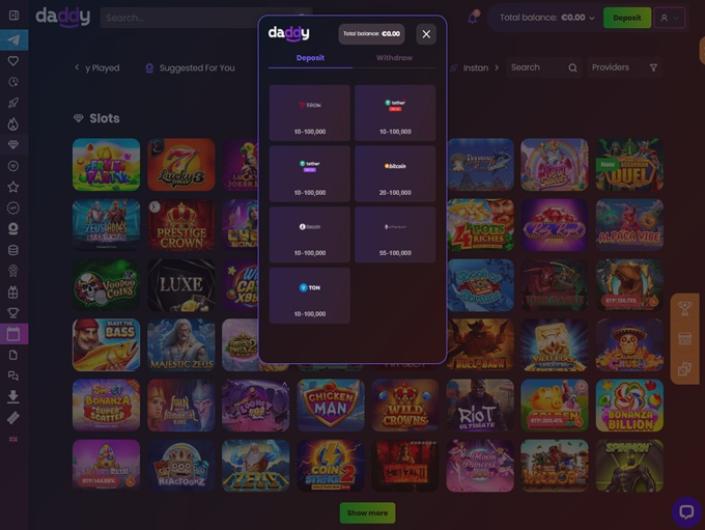Open the user profile dropdown
This screenshot has height=530, width=705.
tap(669, 18)
